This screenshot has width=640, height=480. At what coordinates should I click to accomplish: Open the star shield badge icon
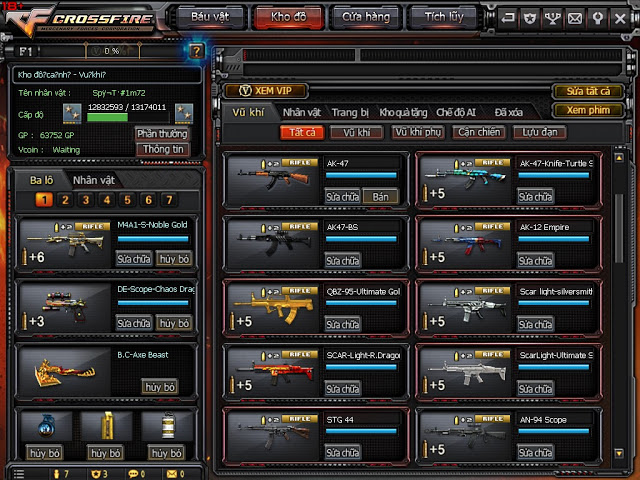pyautogui.click(x=530, y=18)
